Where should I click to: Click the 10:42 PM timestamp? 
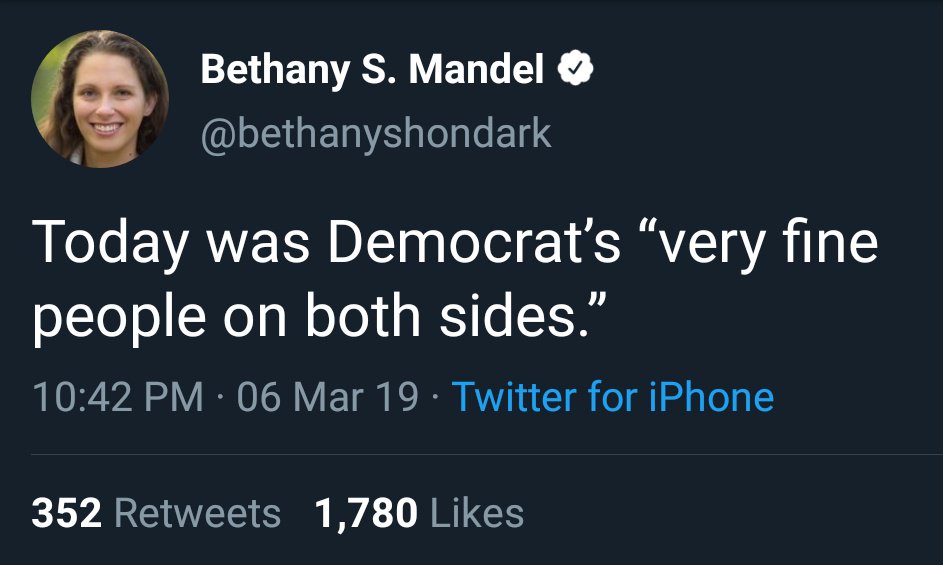click(118, 396)
